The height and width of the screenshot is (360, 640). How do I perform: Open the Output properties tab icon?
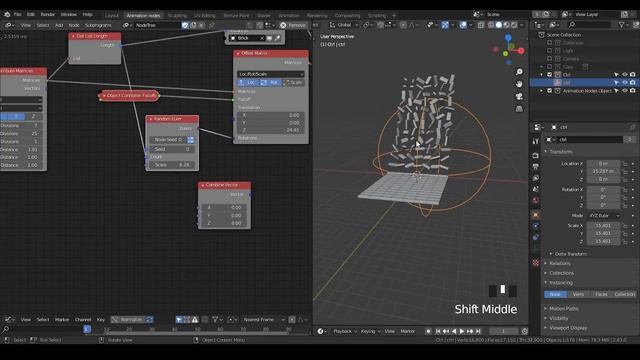tap(536, 167)
